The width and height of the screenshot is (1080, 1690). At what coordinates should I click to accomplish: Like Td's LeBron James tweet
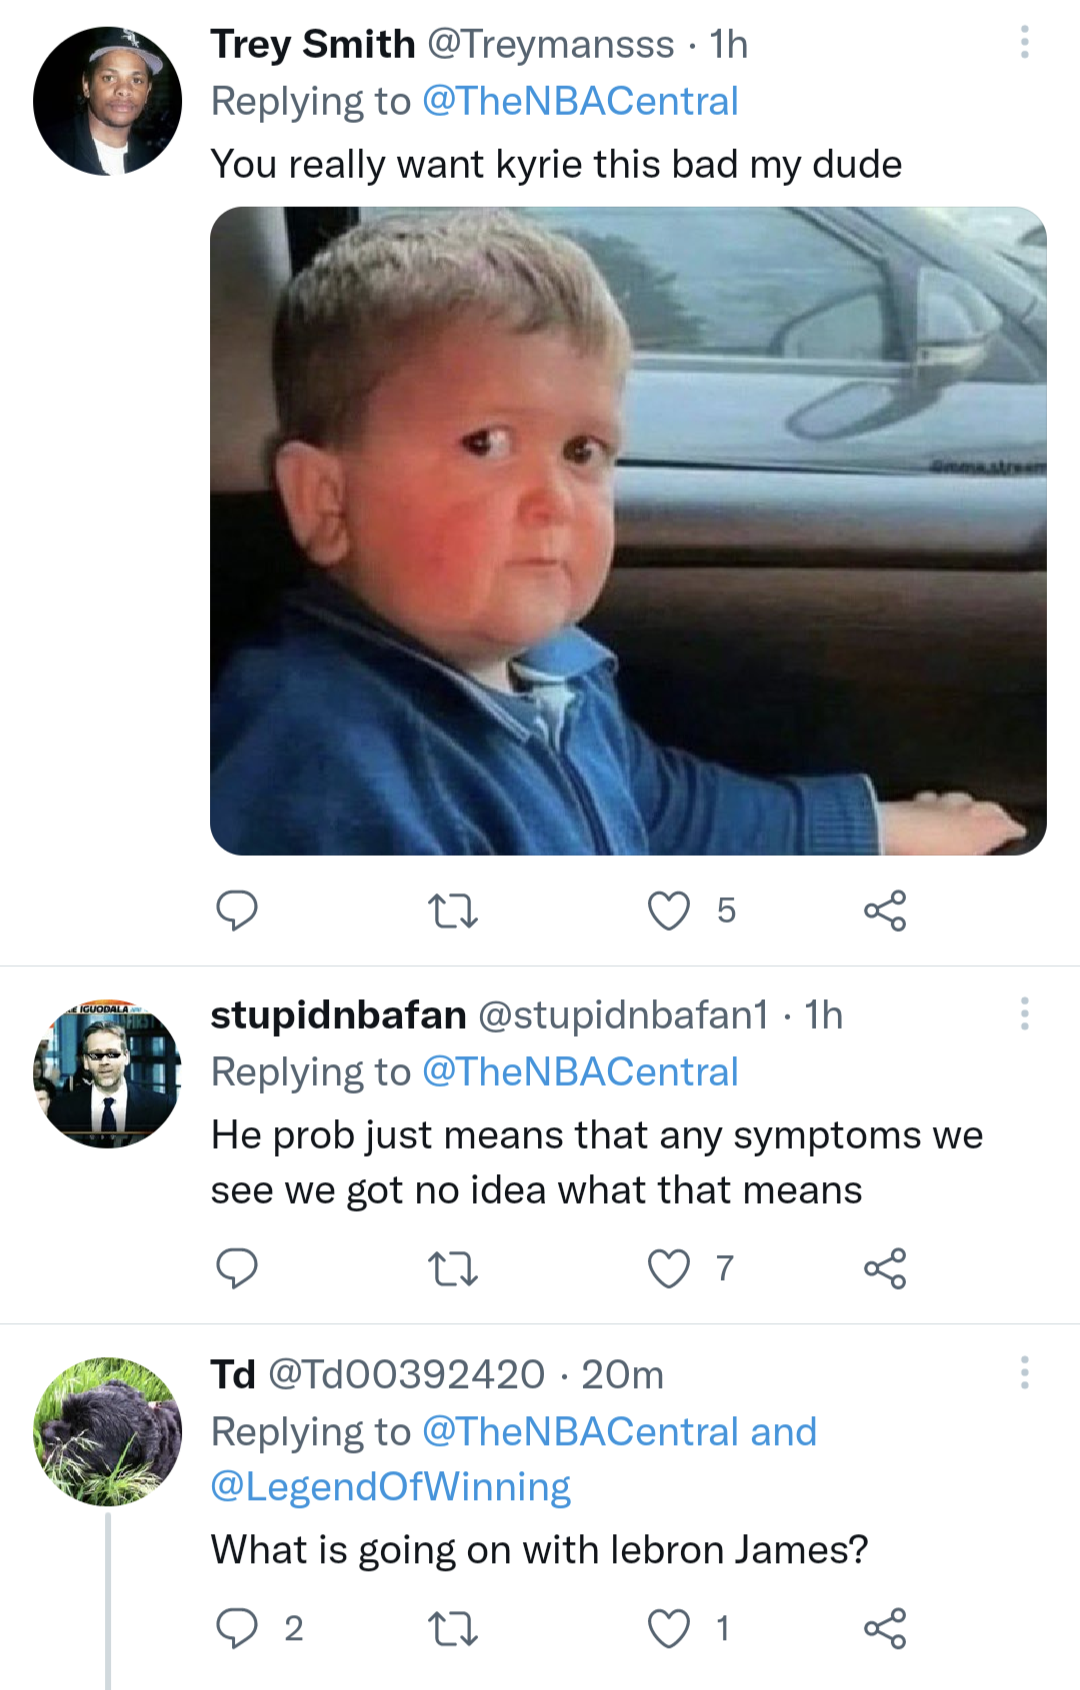coord(669,1629)
